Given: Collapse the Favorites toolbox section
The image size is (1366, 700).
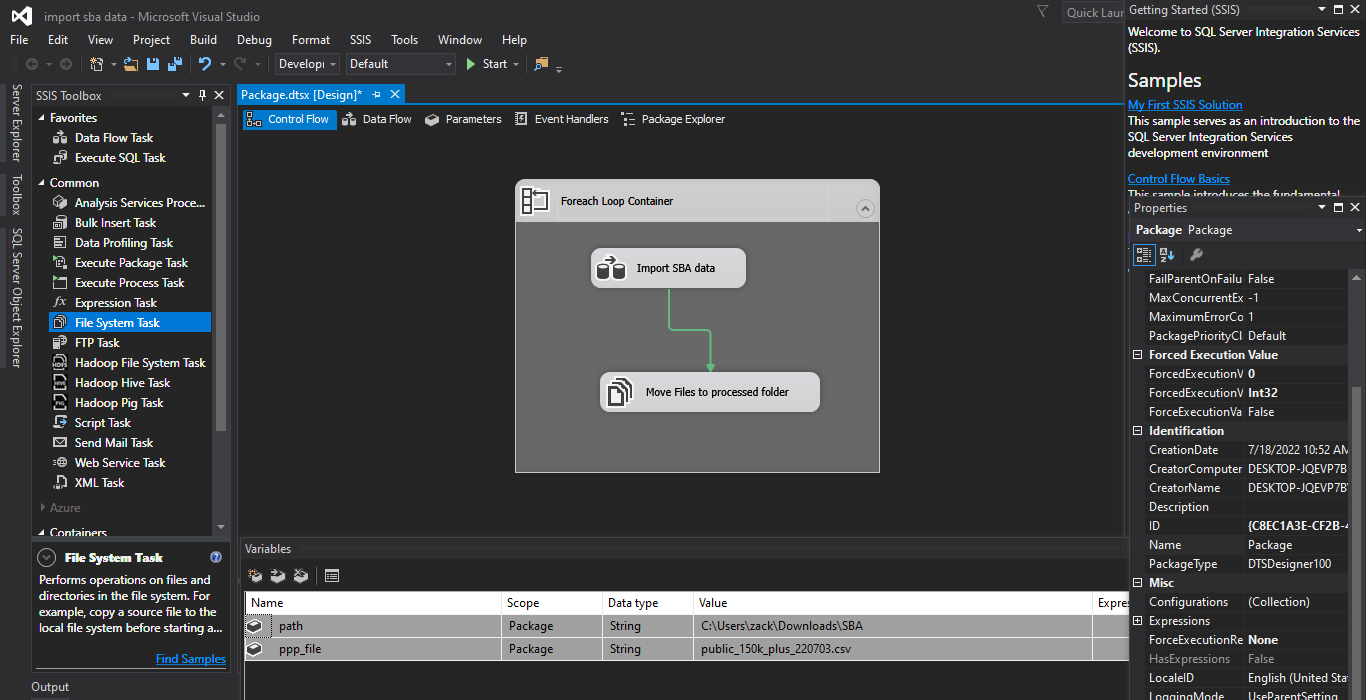Looking at the screenshot, I should [x=42, y=118].
